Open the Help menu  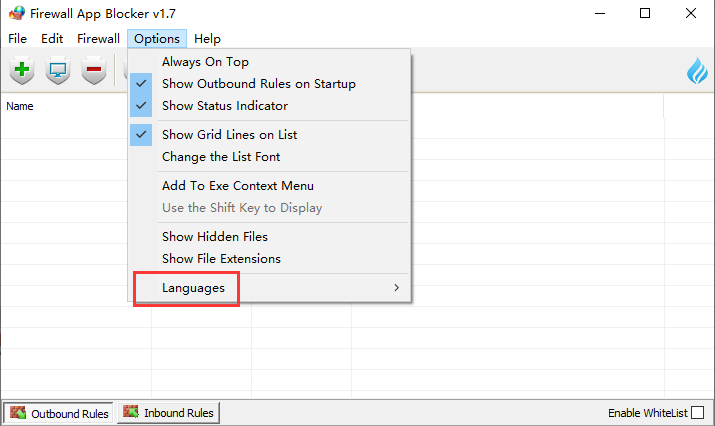pos(207,39)
